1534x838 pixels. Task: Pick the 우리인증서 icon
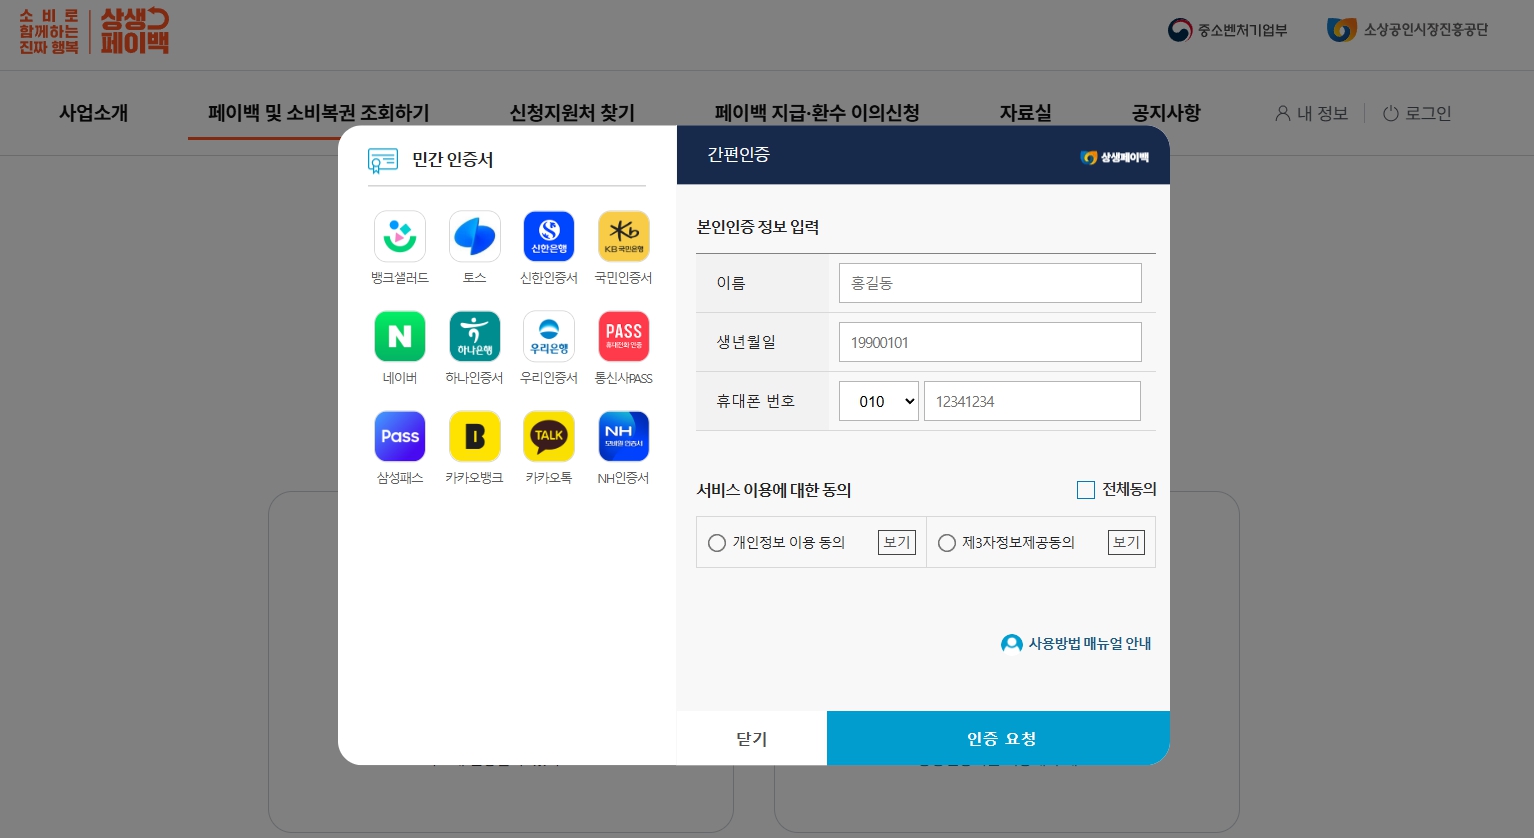pos(549,336)
